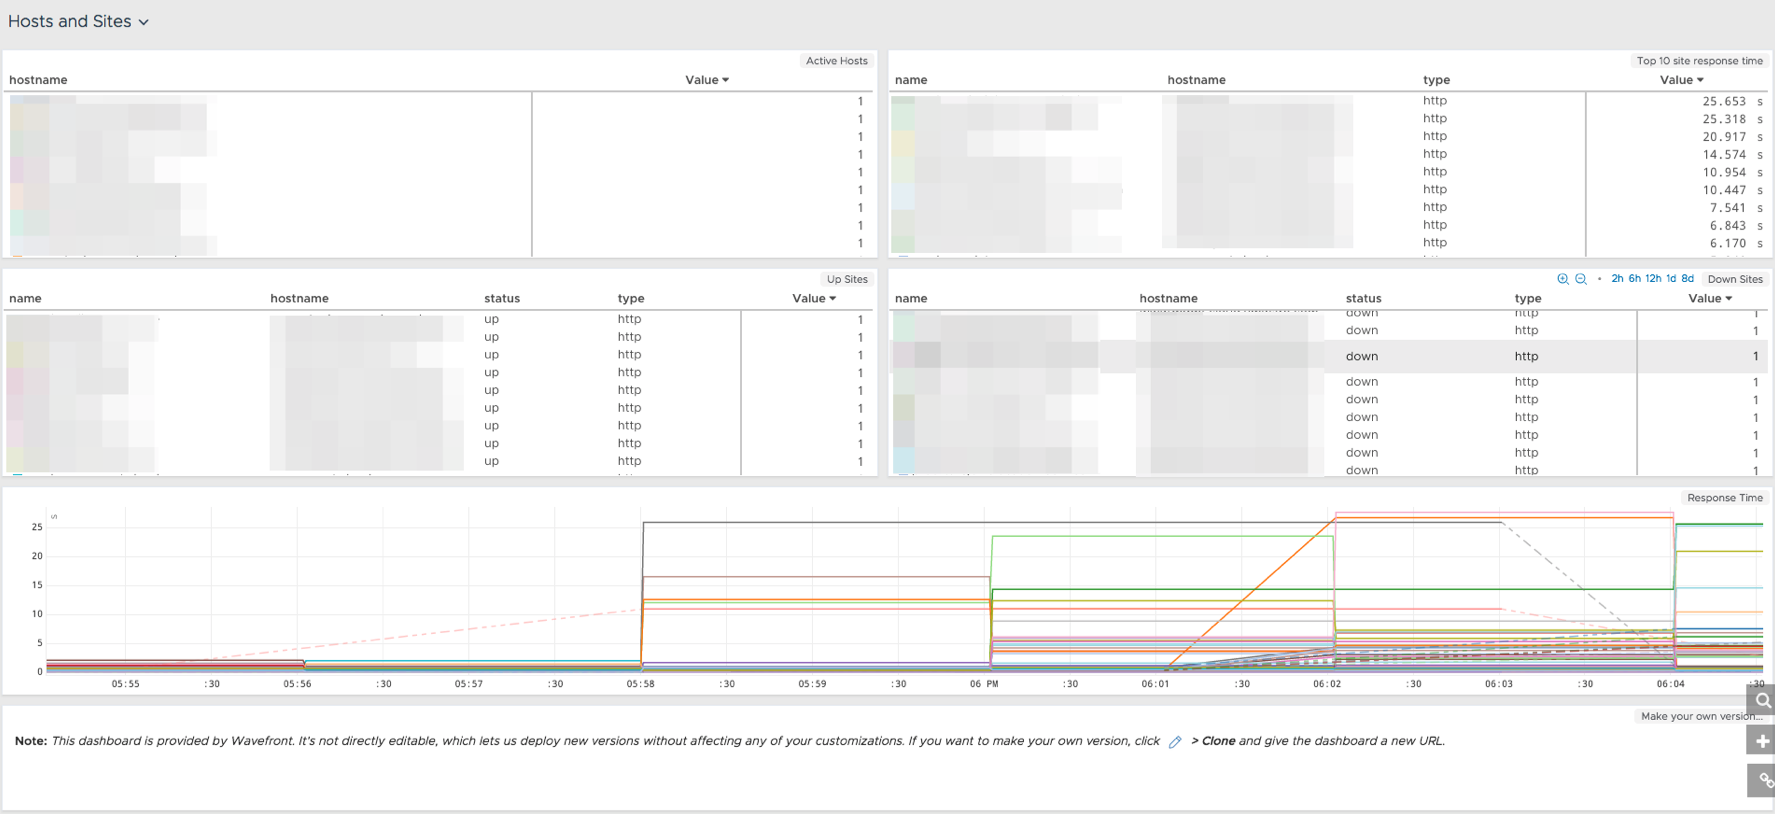The width and height of the screenshot is (1775, 814).
Task: Zoom in on the Down Sites chart
Action: [1563, 279]
